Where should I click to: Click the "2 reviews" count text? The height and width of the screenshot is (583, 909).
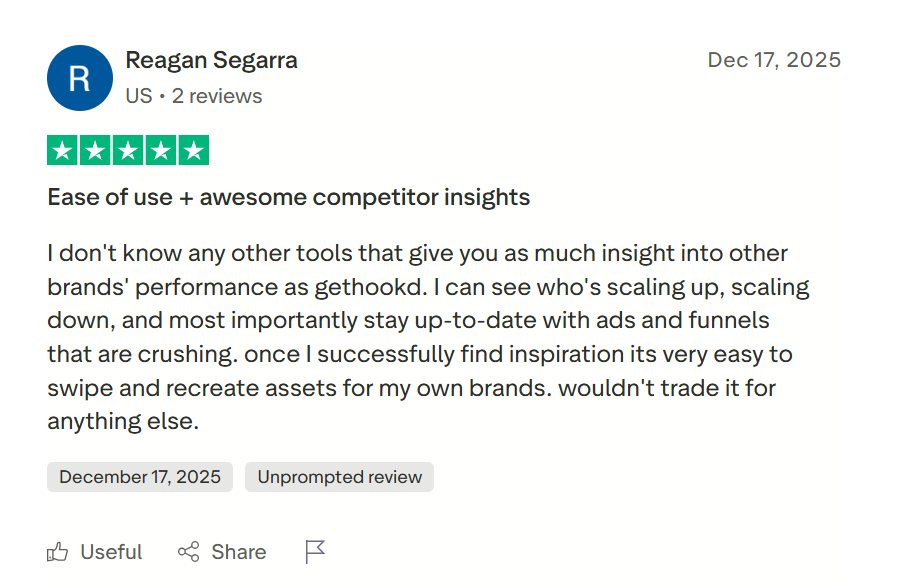click(x=217, y=96)
